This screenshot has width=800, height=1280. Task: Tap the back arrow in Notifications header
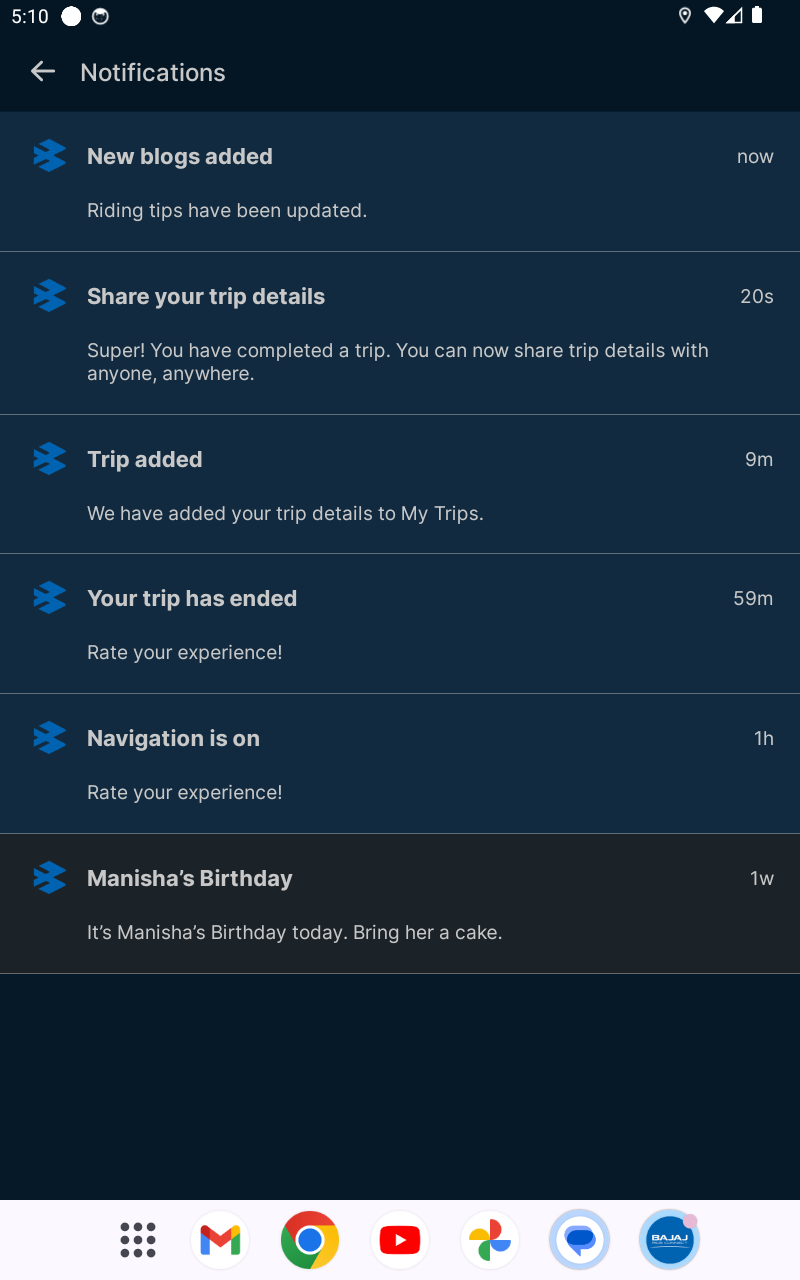pos(42,71)
